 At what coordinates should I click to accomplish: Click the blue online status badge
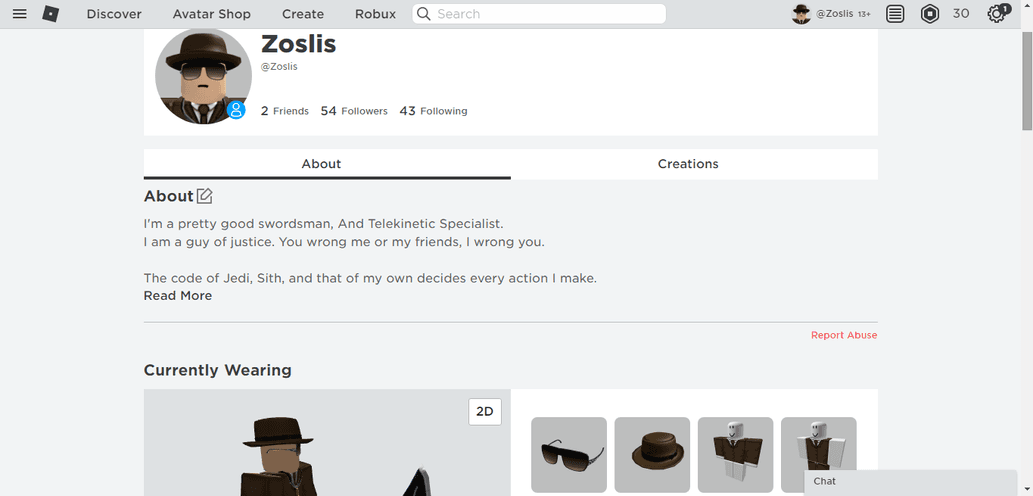(236, 109)
